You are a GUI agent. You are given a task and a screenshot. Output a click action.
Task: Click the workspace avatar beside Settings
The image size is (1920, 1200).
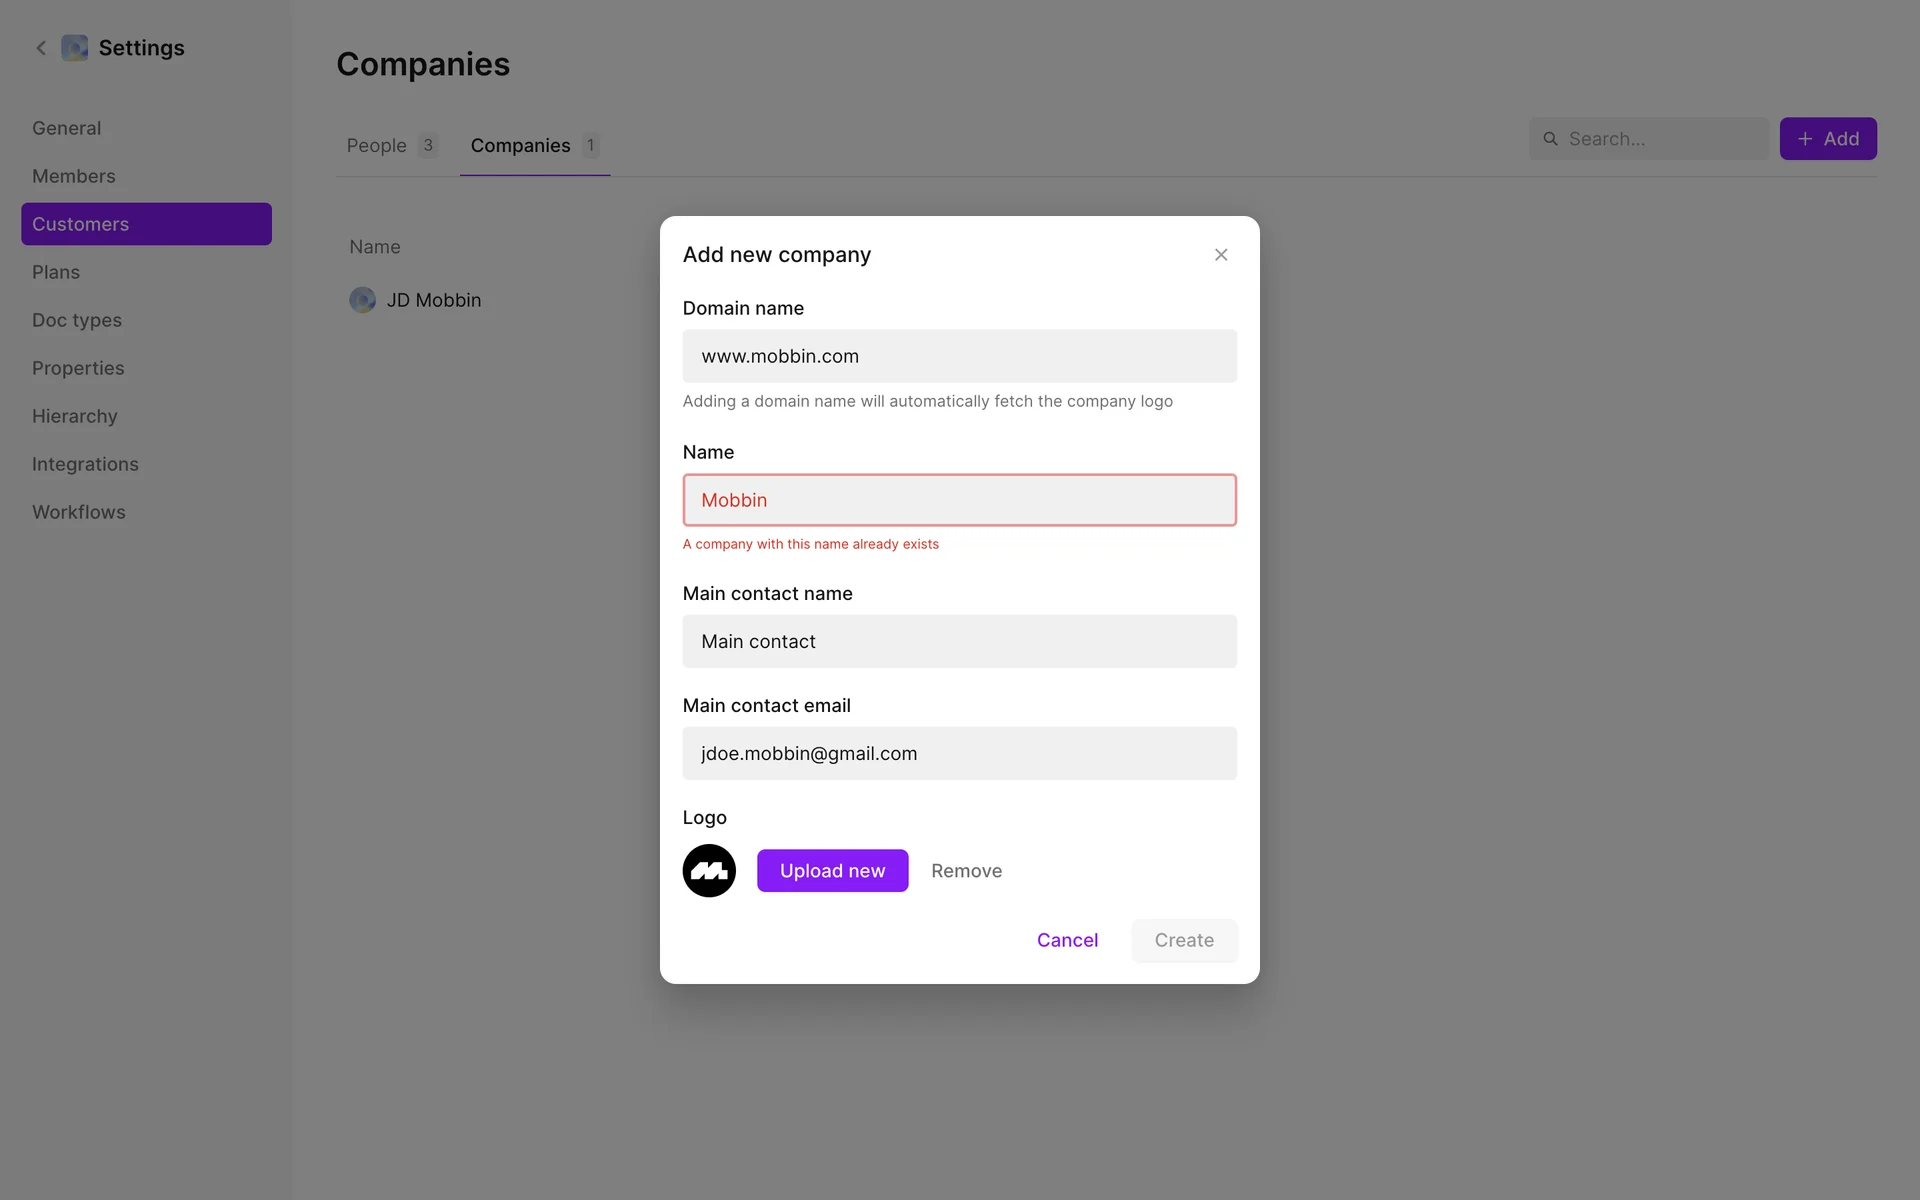pos(74,48)
